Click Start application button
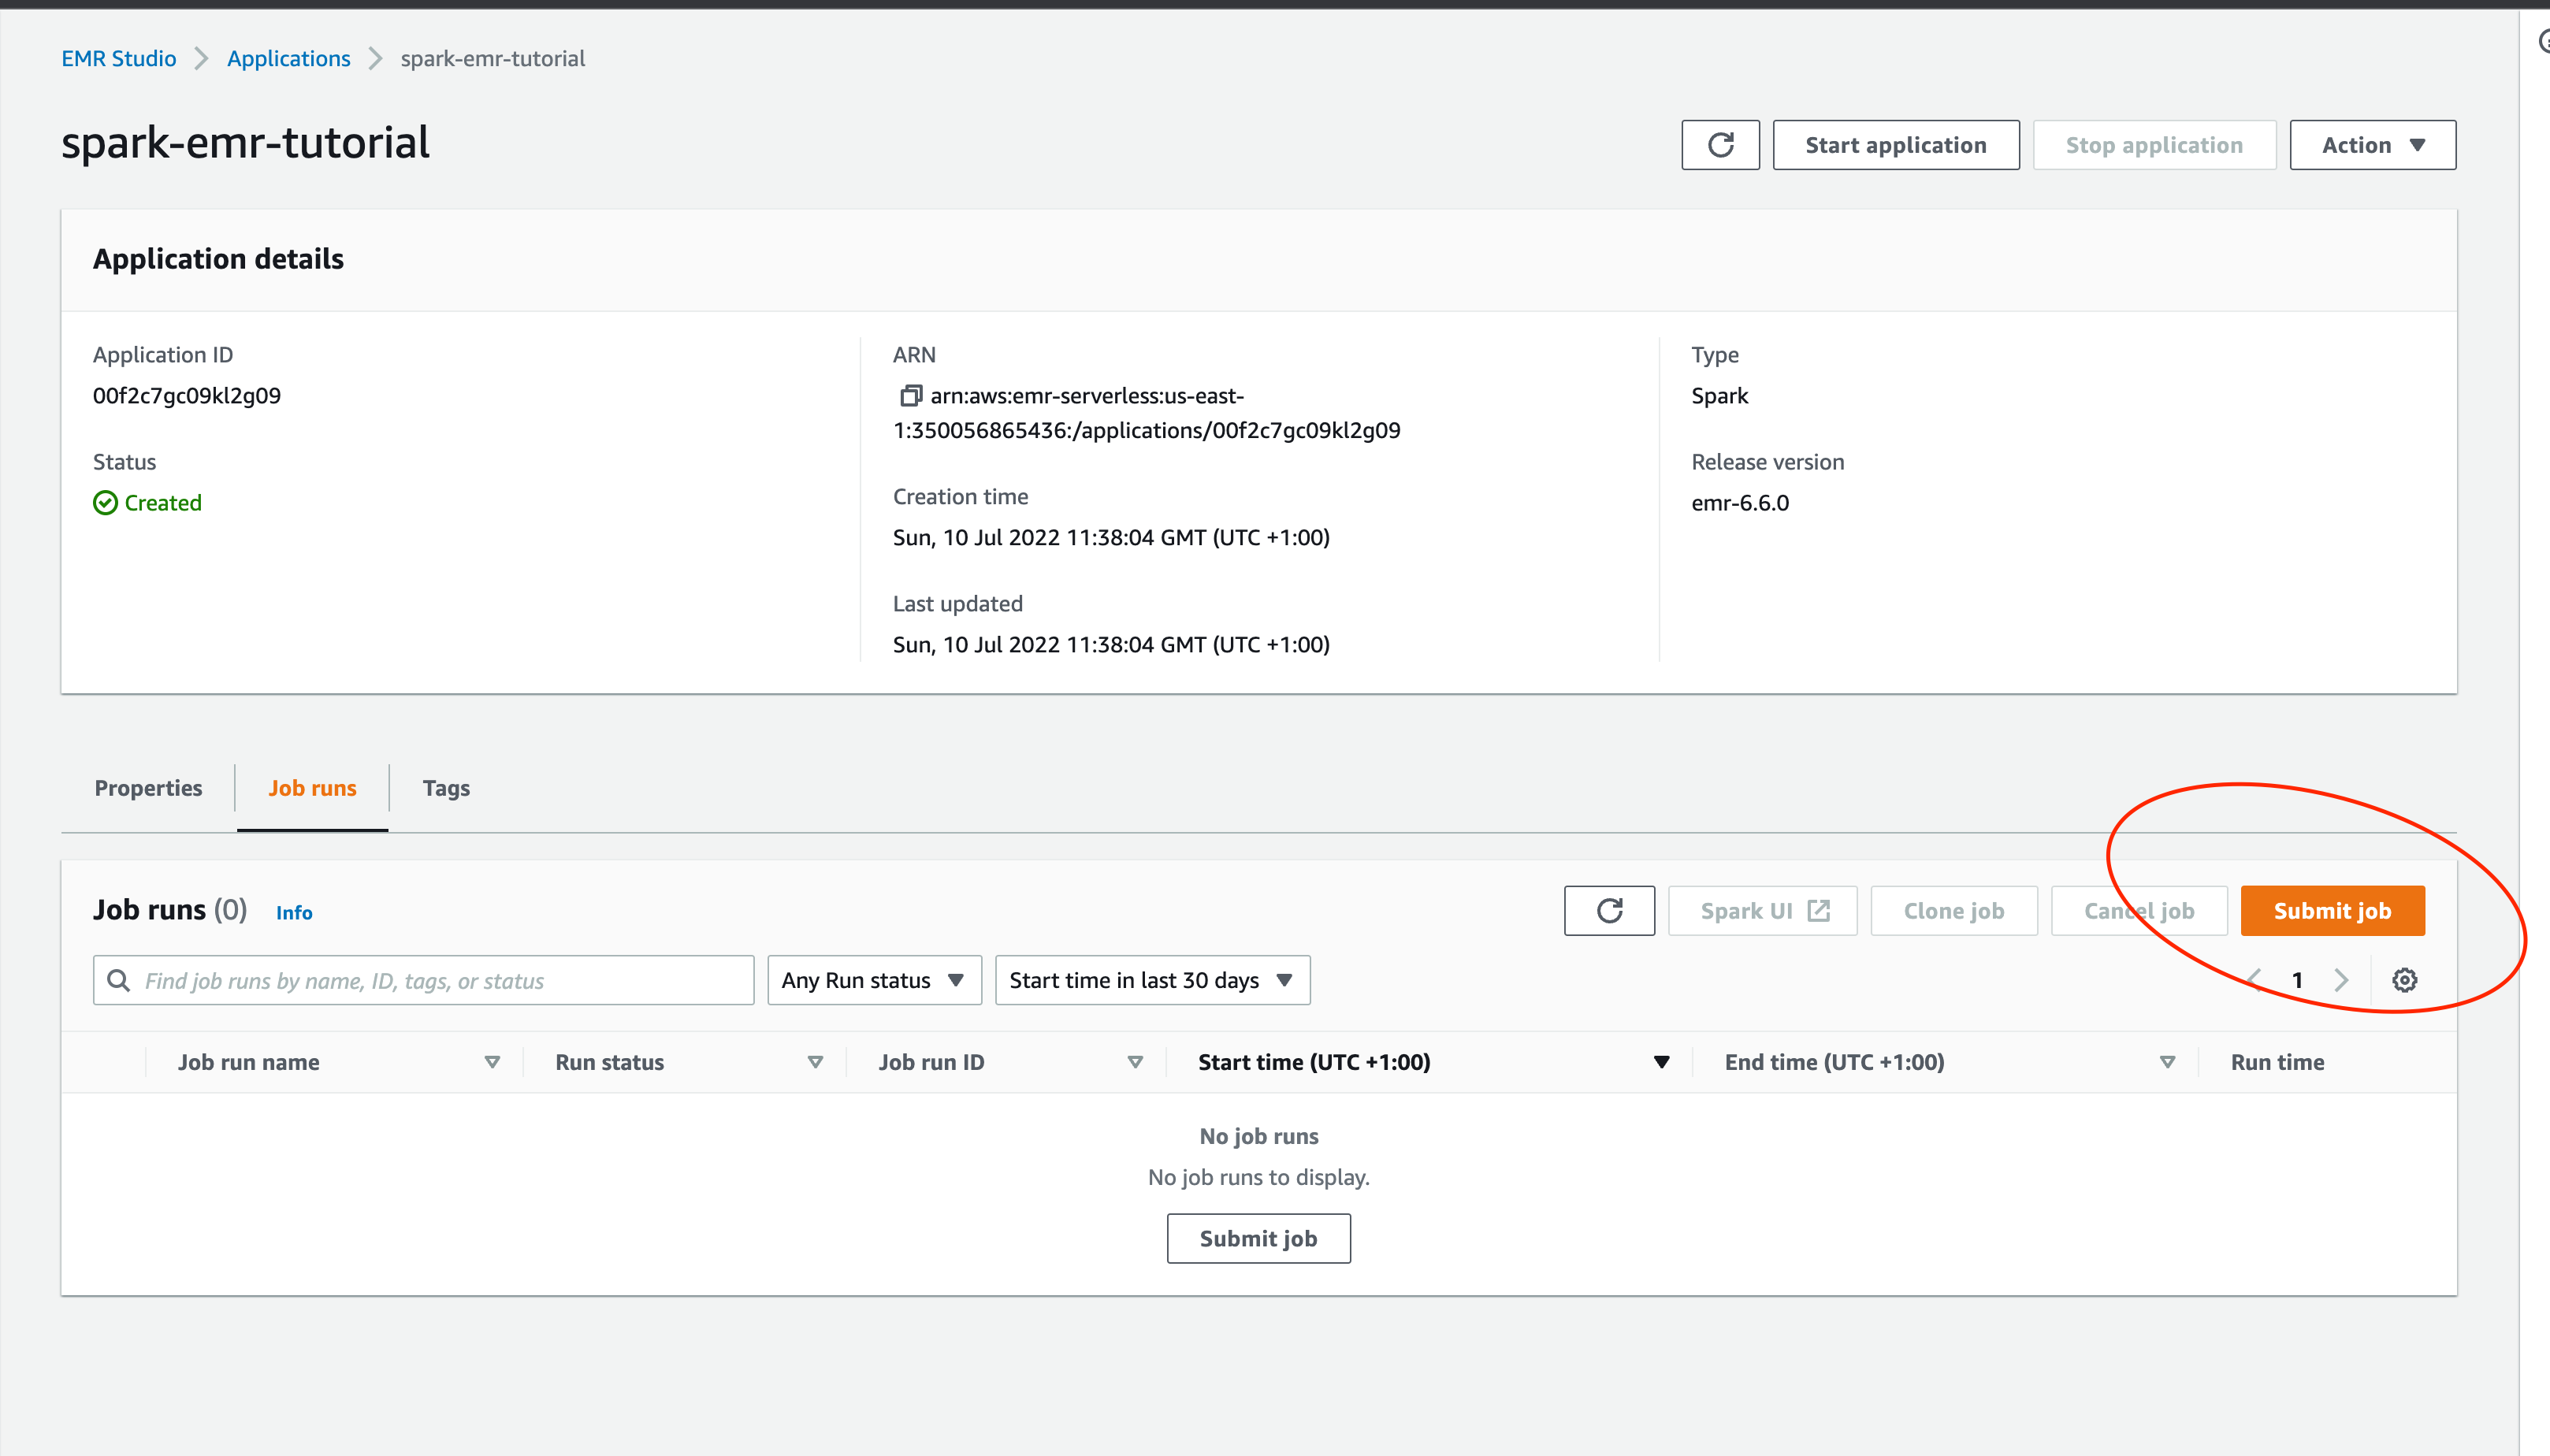The image size is (2550, 1456). 1895,145
